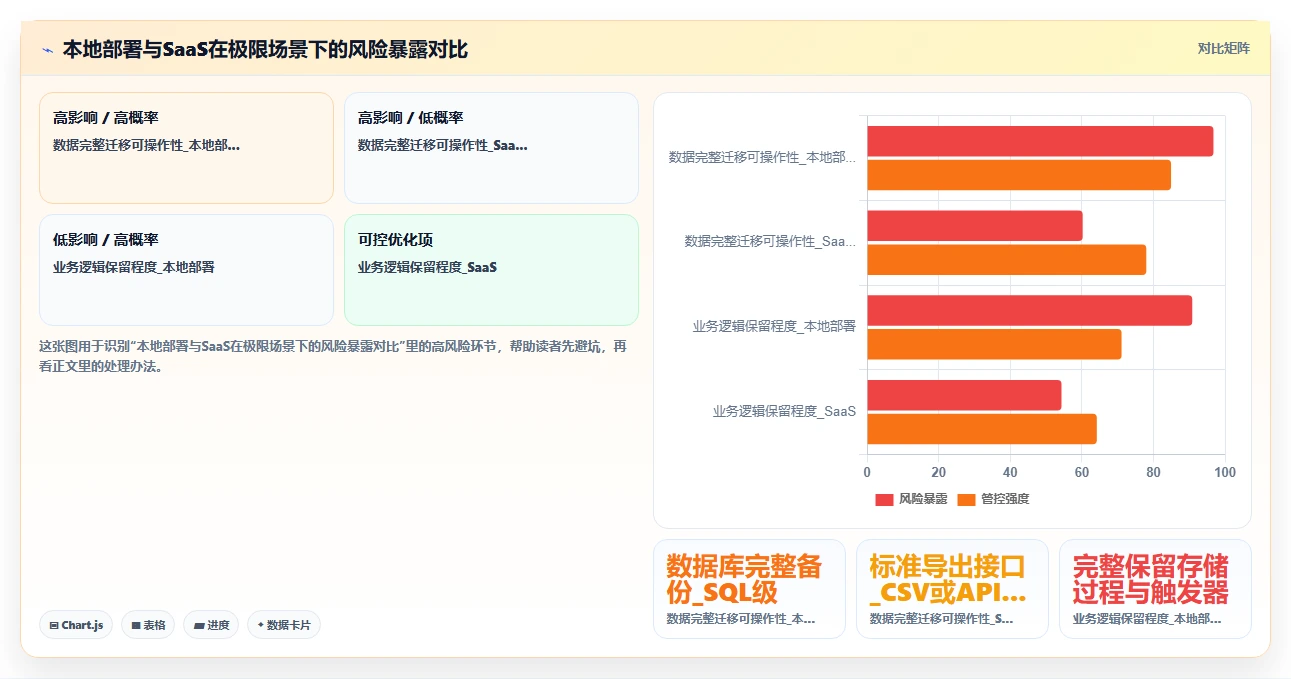Click orange bar of 数据完整迁移可操作性_本地部署 row

[1019, 175]
